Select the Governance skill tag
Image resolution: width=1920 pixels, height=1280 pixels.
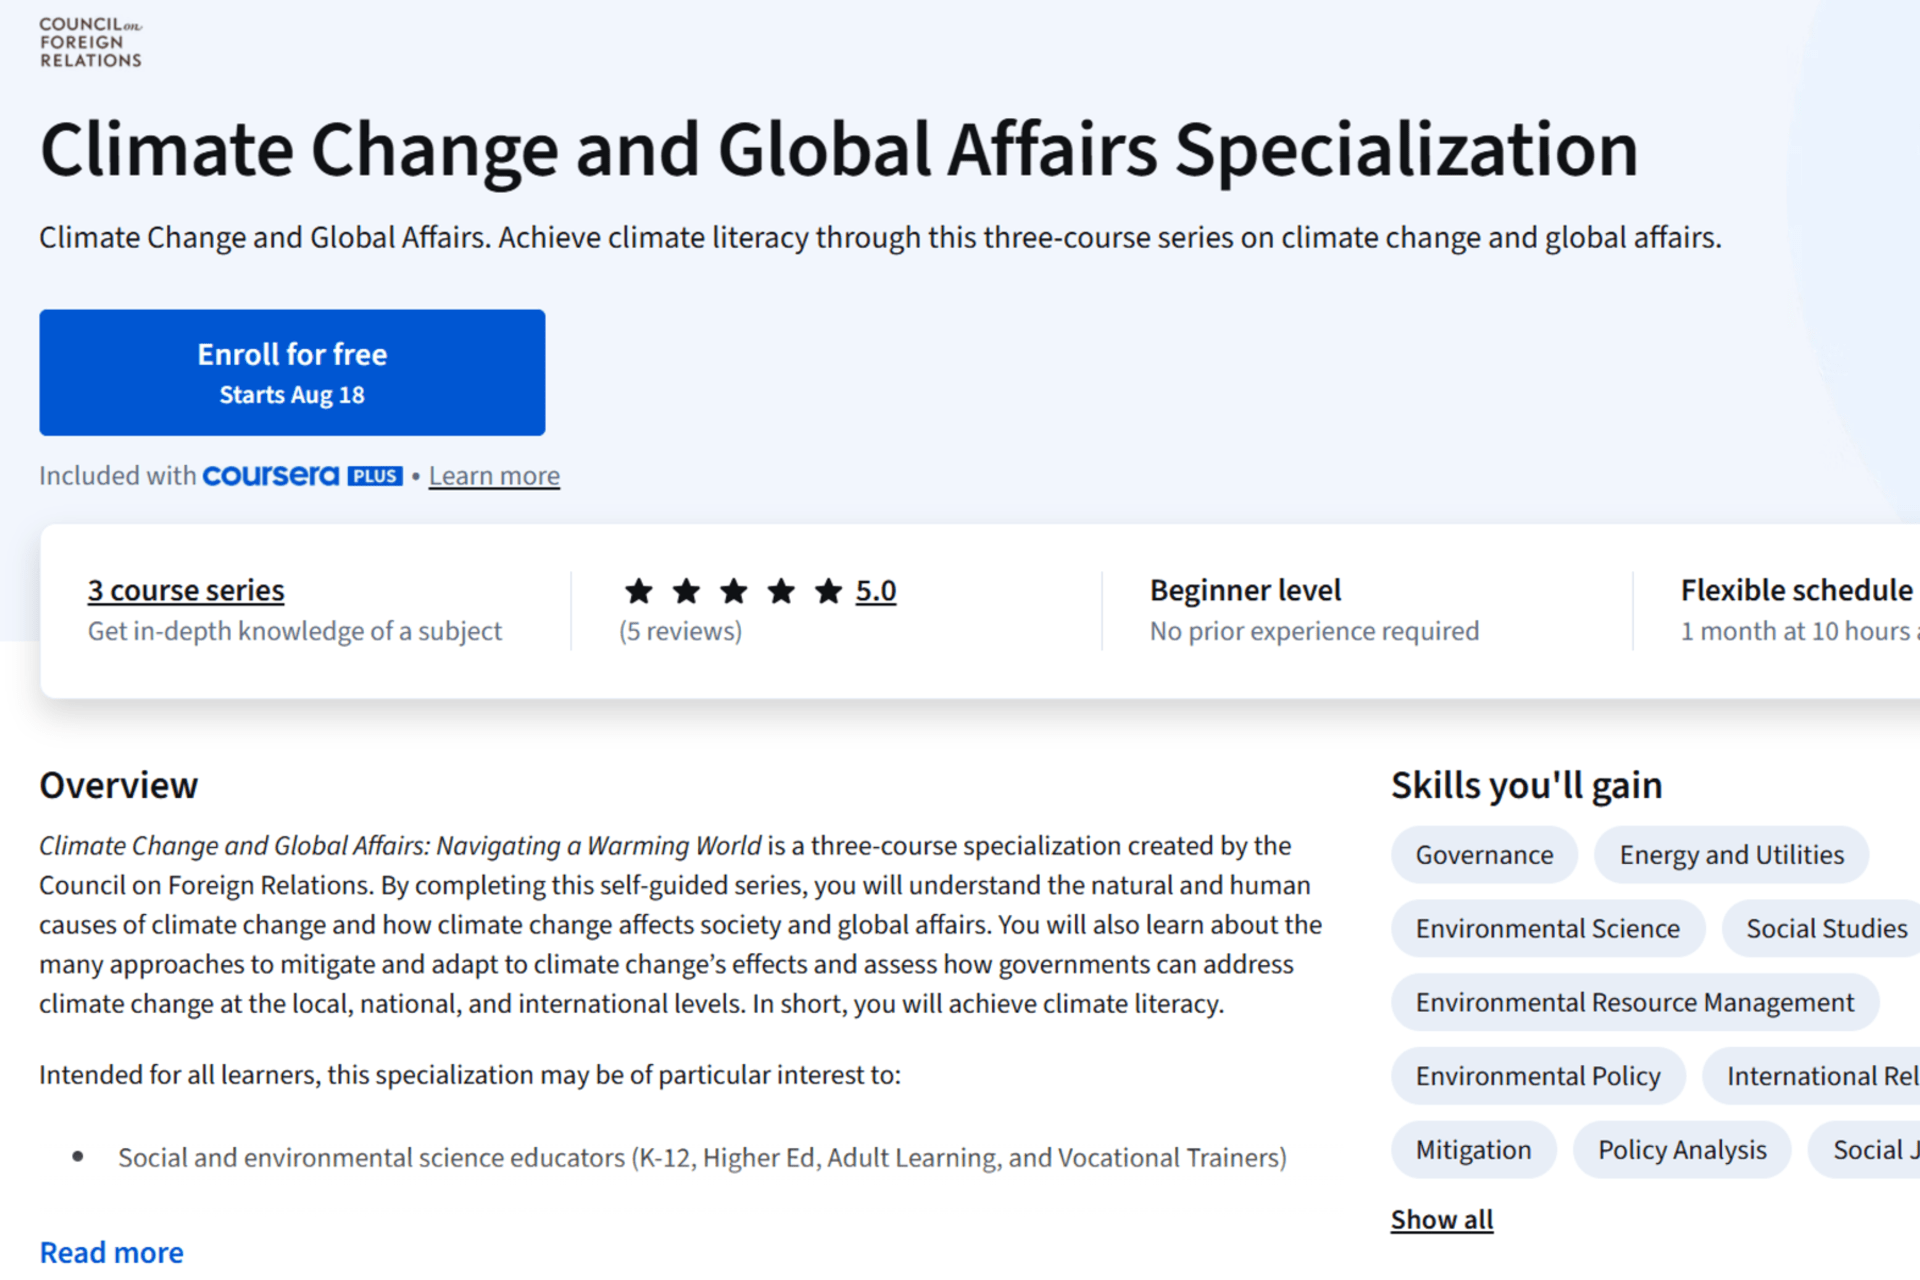click(x=1484, y=855)
